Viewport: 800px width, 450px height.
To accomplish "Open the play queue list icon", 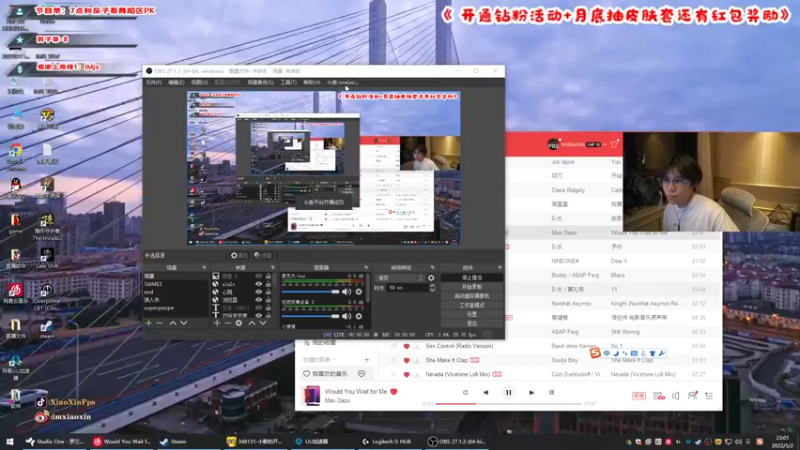I will [x=709, y=396].
